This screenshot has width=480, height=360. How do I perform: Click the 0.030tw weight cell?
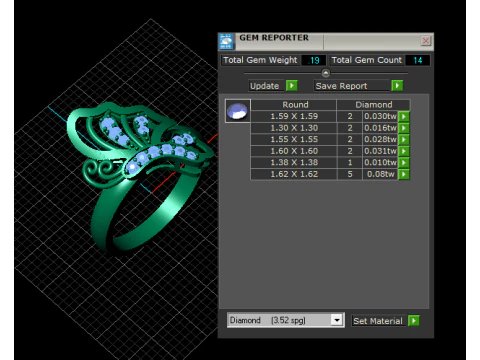[380, 116]
